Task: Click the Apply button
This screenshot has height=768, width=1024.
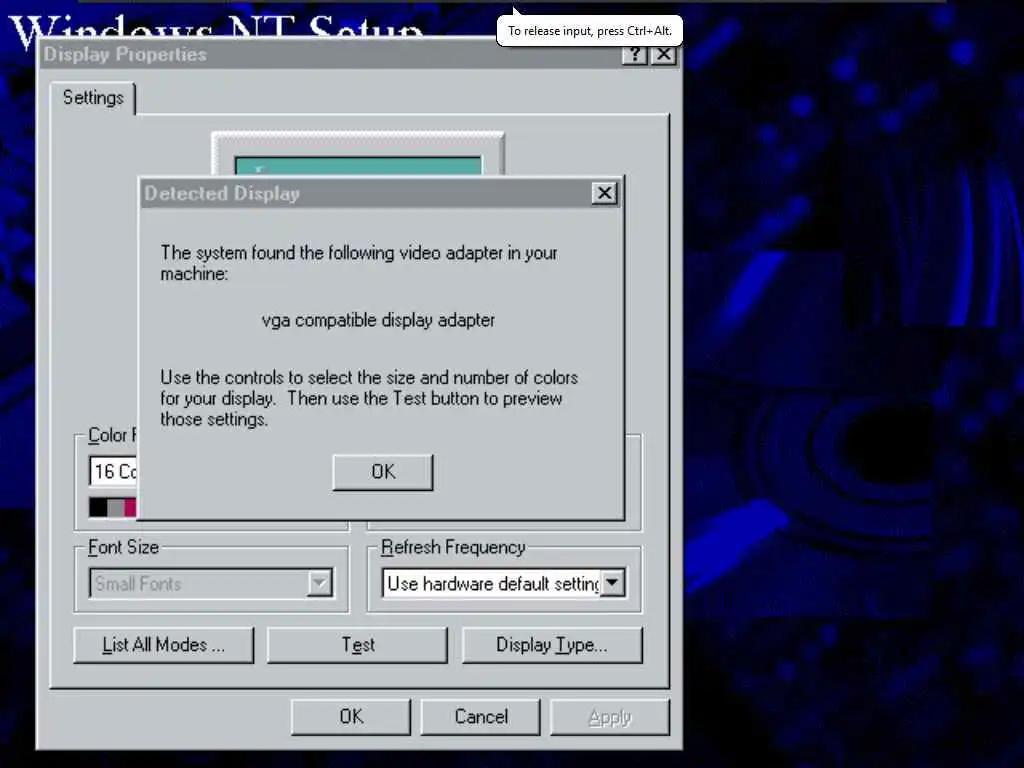Action: coord(610,717)
